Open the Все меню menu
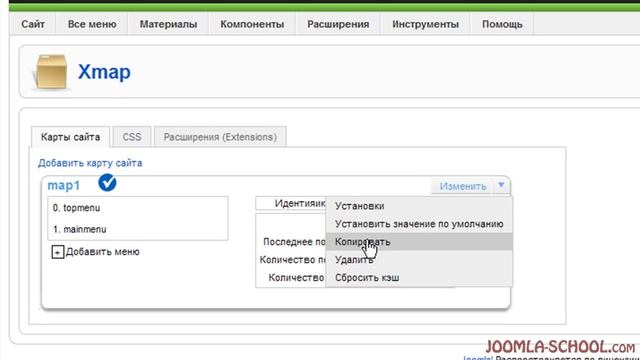The width and height of the screenshot is (640, 360). [x=92, y=24]
